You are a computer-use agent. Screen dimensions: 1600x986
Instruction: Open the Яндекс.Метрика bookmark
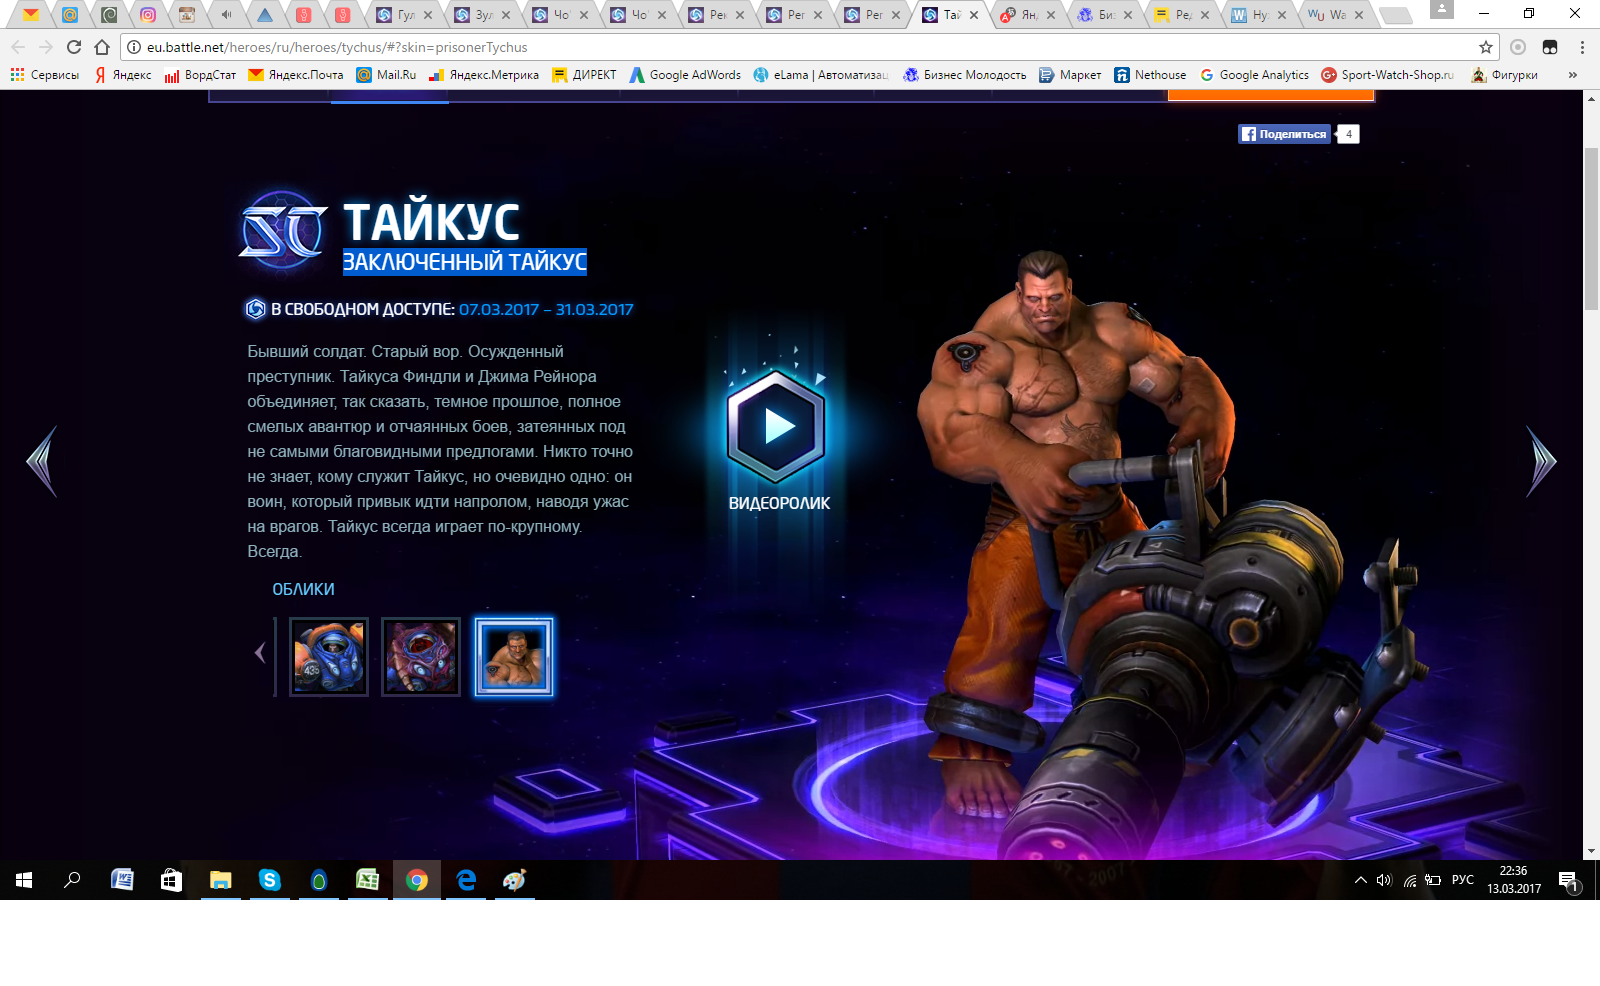click(x=484, y=75)
